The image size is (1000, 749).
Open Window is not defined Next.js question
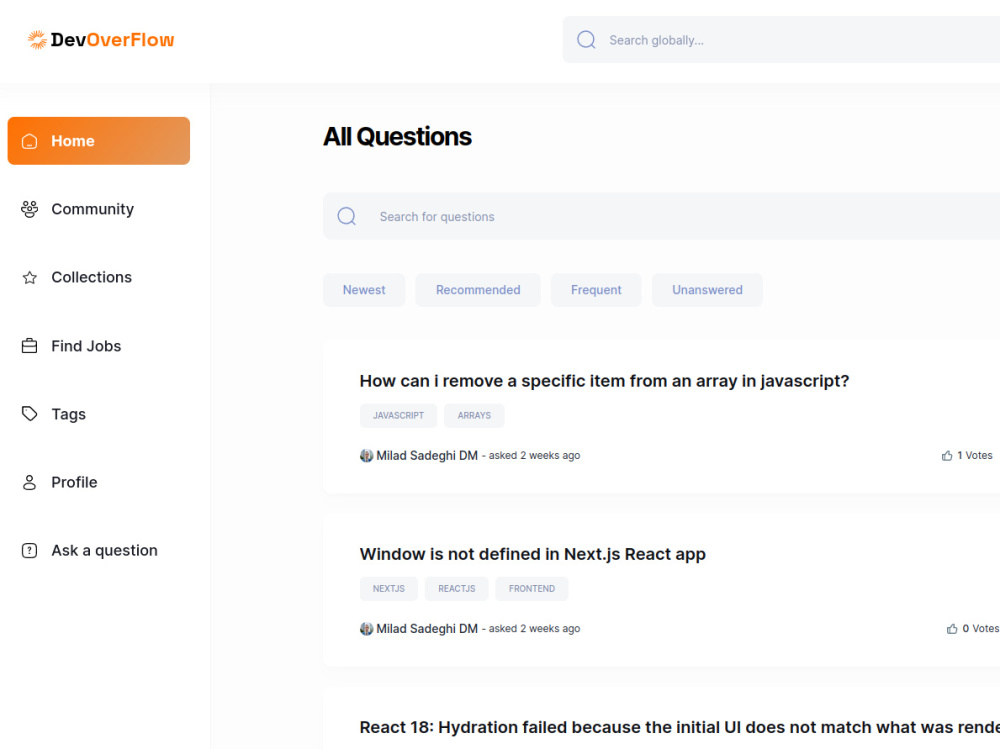pyautogui.click(x=533, y=554)
